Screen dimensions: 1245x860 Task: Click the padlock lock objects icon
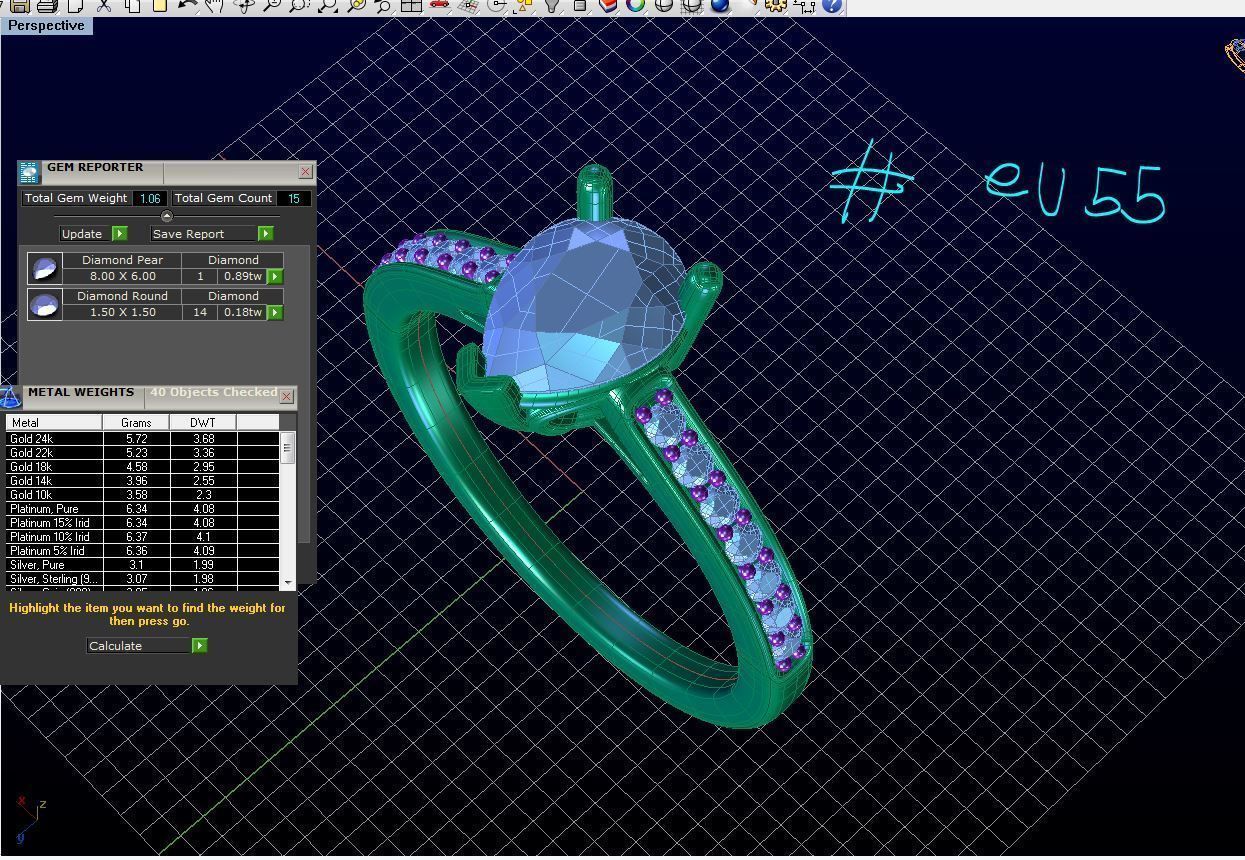tap(581, 5)
